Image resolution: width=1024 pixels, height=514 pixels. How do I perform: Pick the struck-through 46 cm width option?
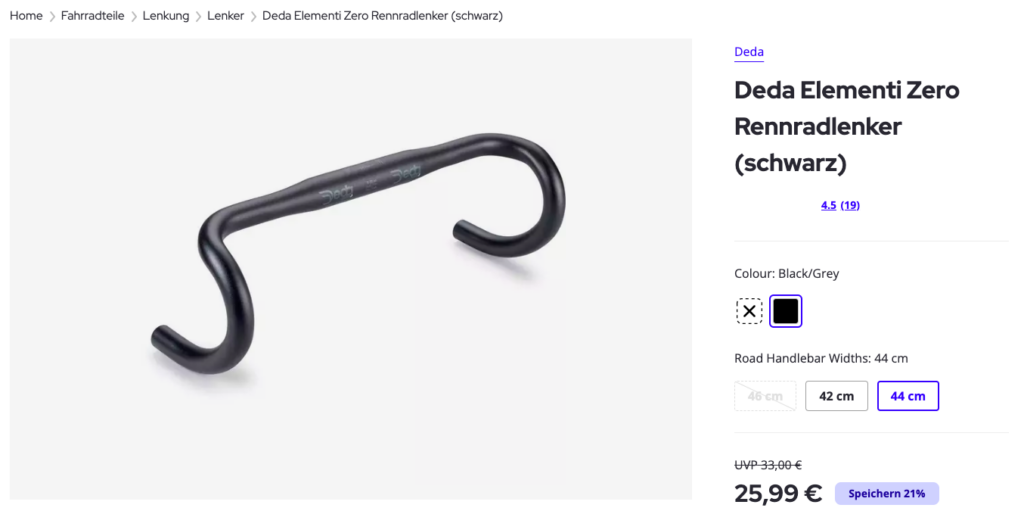(x=765, y=396)
